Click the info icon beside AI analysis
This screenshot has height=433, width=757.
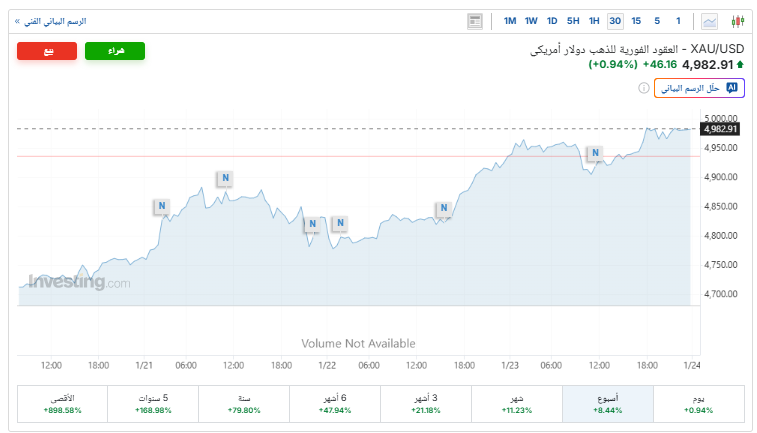[x=644, y=88]
